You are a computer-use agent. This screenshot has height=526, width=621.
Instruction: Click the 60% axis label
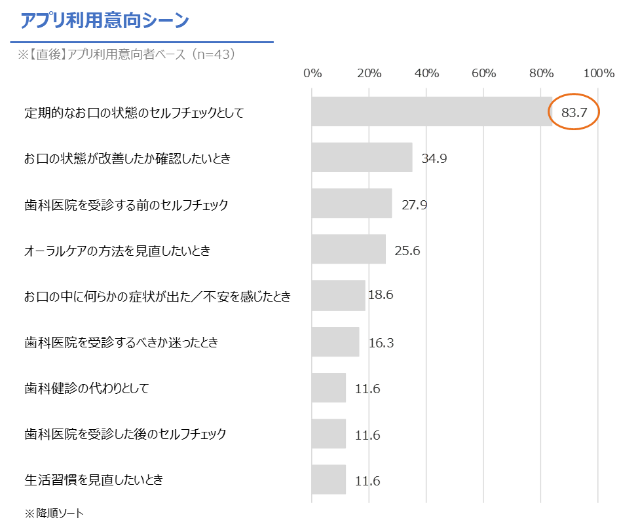pos(484,73)
